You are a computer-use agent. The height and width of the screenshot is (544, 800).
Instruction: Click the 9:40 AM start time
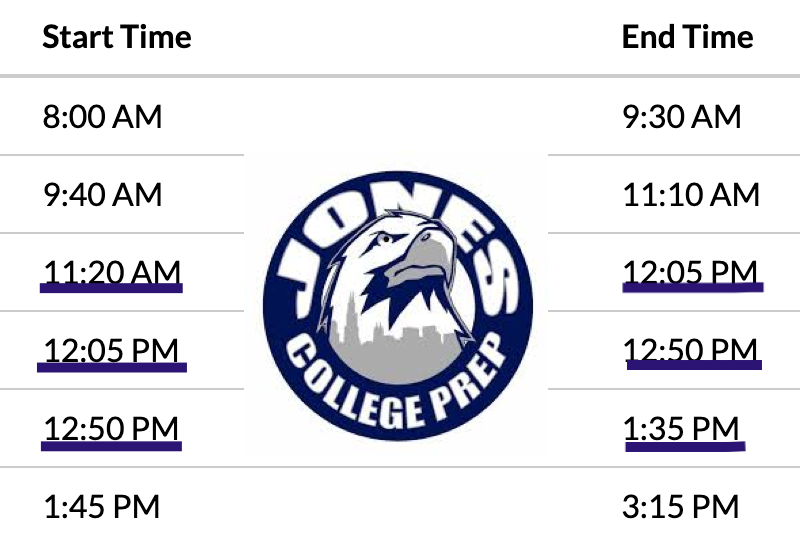(x=102, y=194)
